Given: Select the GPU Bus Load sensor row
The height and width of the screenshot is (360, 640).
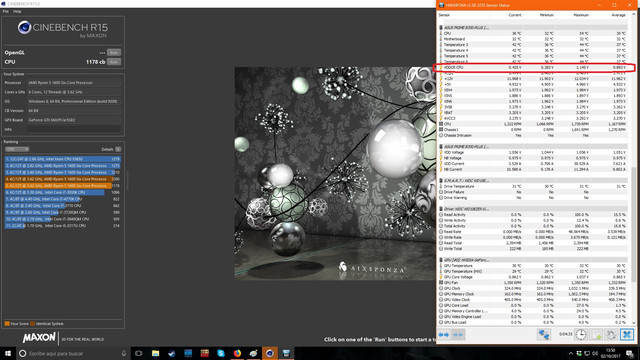Looking at the screenshot, I should tap(533, 322).
